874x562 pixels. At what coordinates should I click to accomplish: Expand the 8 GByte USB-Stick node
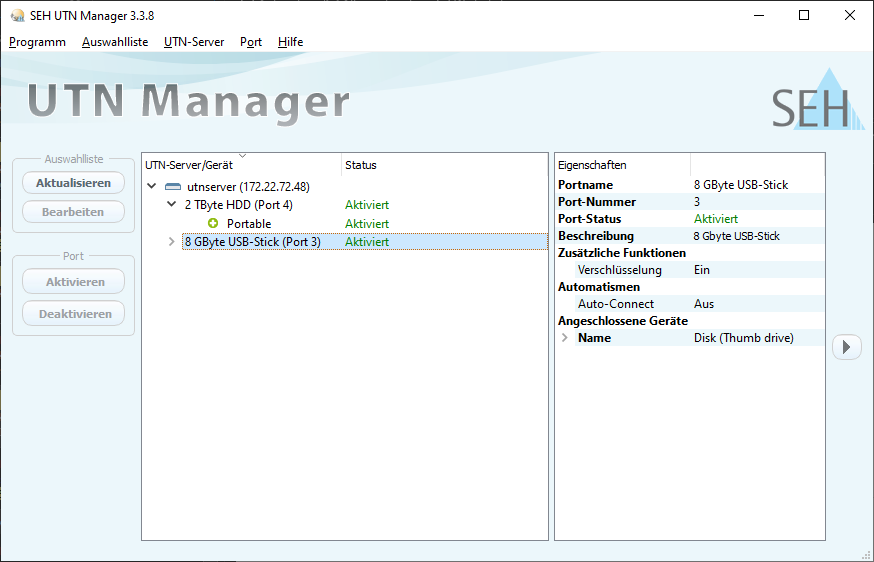(x=172, y=242)
